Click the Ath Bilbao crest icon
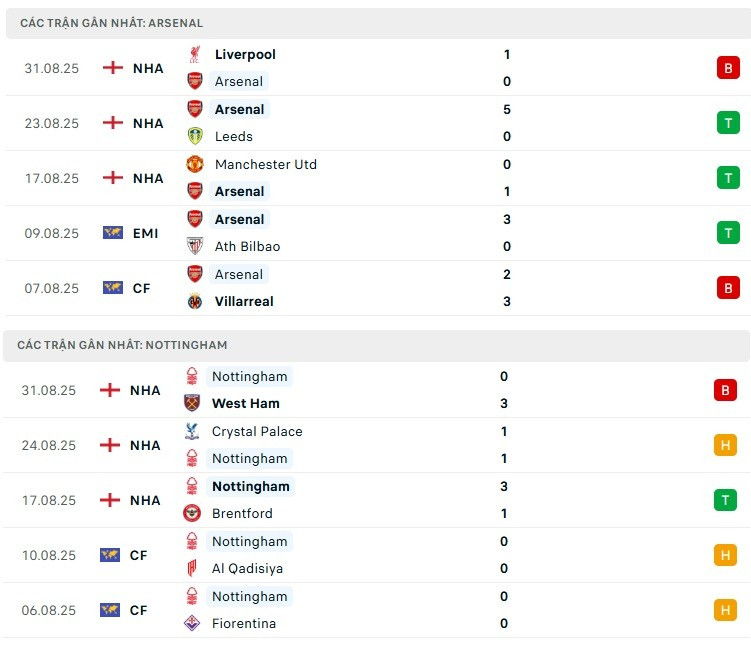The height and width of the screenshot is (647, 751). (194, 246)
